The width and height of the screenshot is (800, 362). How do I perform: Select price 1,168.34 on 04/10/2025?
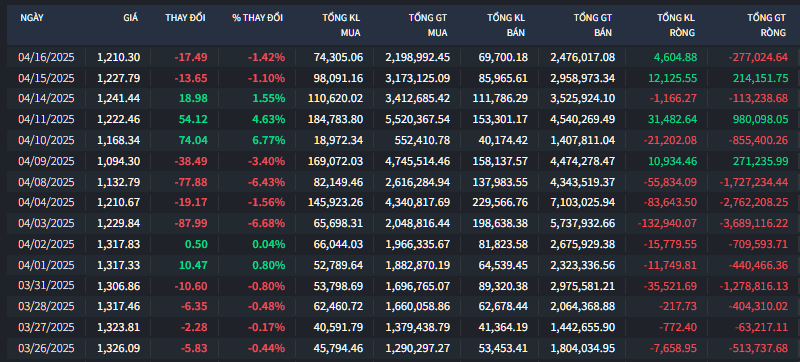click(118, 140)
